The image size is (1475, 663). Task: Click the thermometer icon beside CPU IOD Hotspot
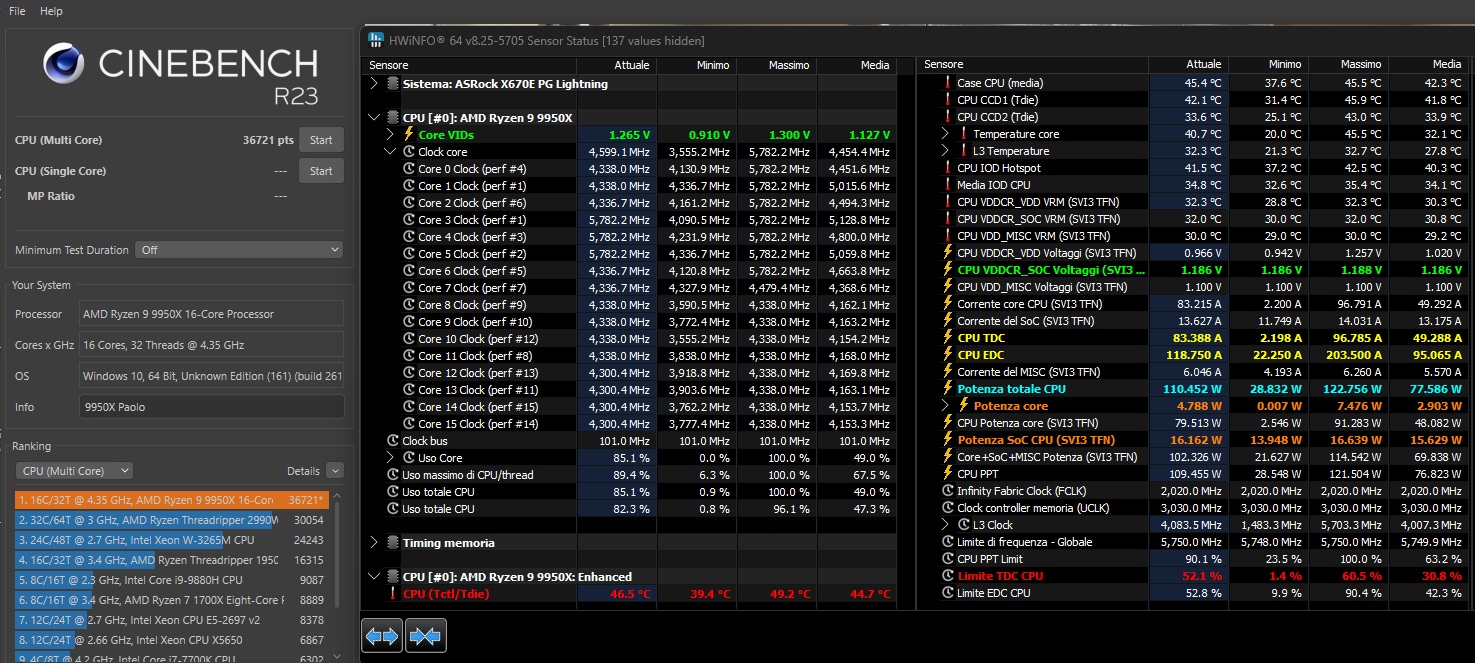(948, 168)
